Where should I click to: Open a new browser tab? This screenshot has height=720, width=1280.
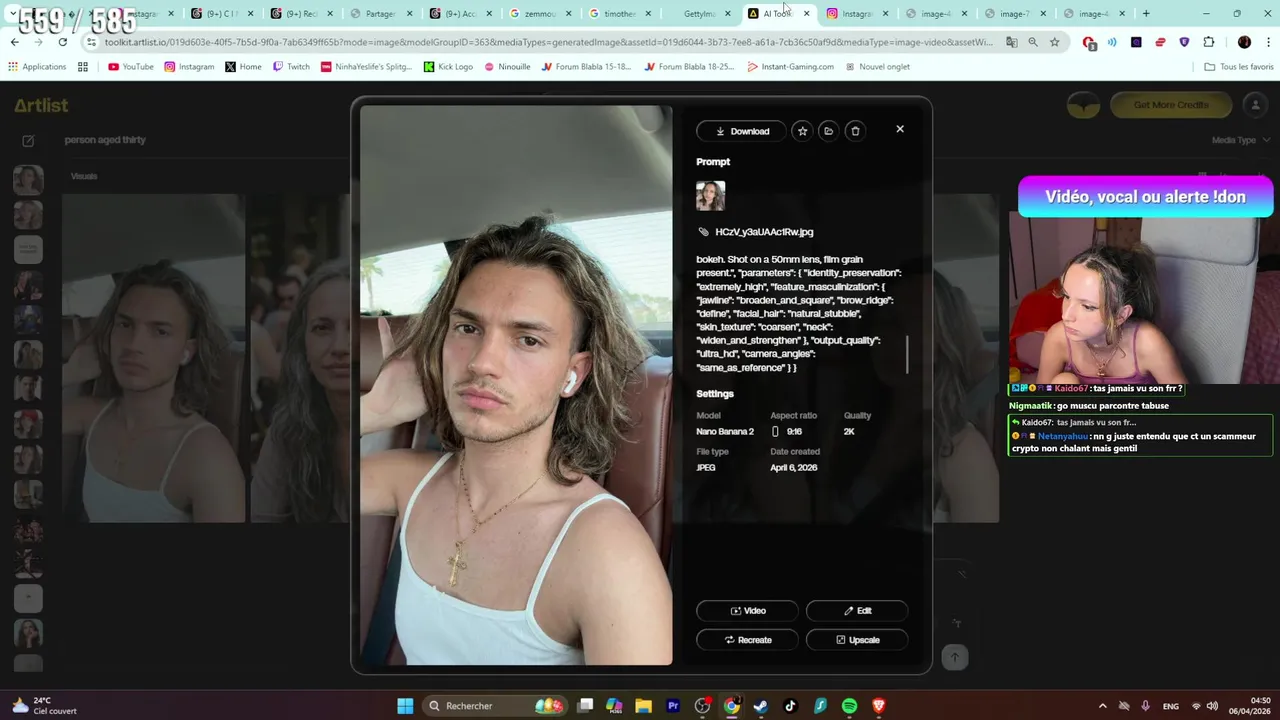pyautogui.click(x=1146, y=13)
